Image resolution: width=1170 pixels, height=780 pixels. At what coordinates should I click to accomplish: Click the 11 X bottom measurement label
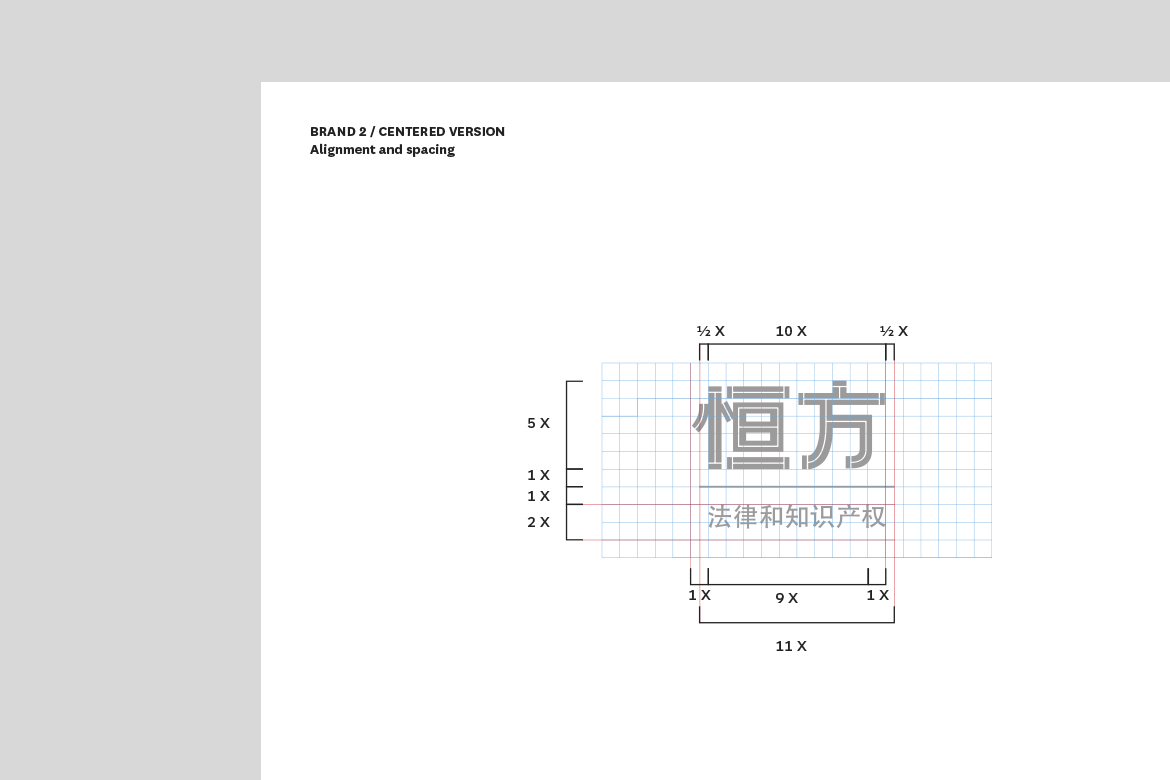coord(791,646)
